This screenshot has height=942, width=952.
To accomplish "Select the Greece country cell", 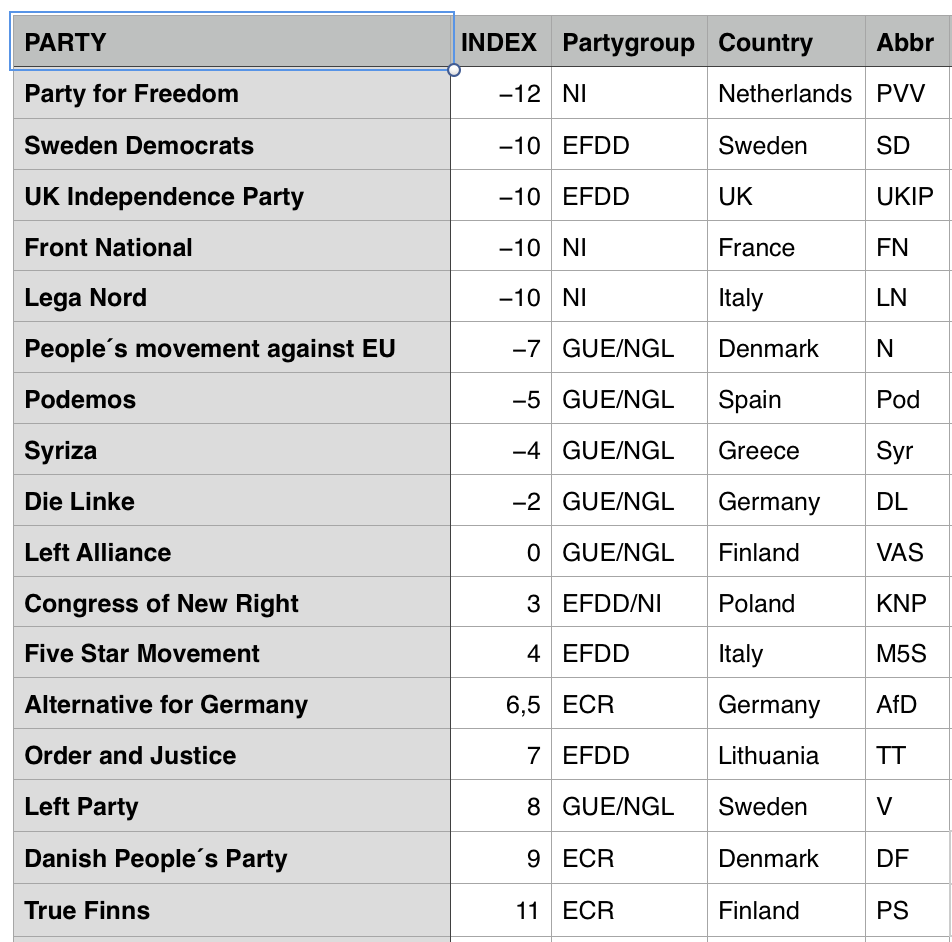I will (786, 451).
